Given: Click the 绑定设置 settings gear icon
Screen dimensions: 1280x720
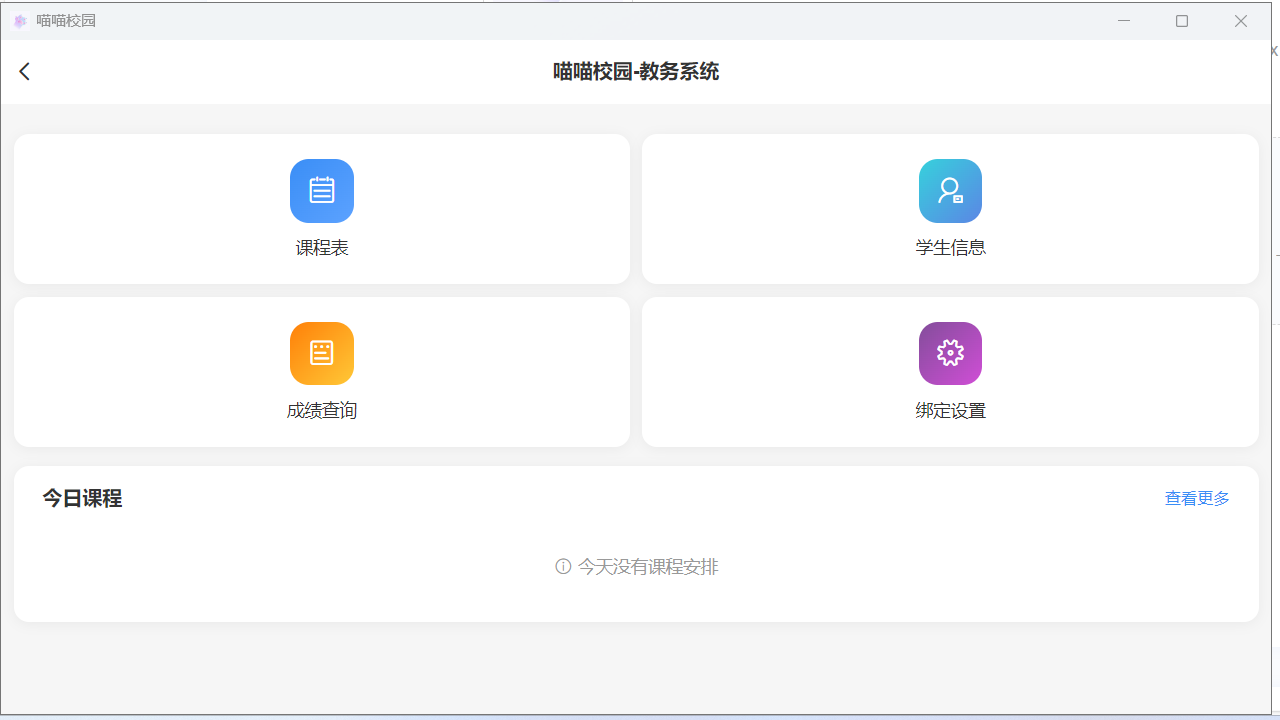Looking at the screenshot, I should pyautogui.click(x=950, y=353).
